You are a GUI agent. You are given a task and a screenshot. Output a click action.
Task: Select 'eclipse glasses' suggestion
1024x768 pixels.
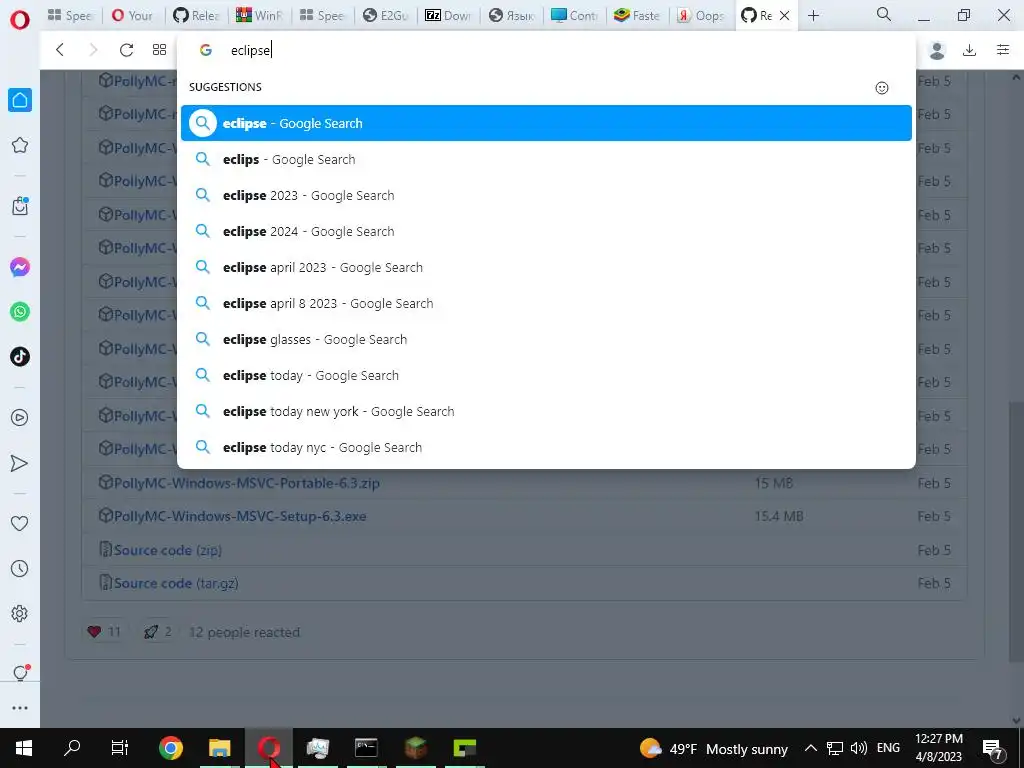[x=546, y=339]
